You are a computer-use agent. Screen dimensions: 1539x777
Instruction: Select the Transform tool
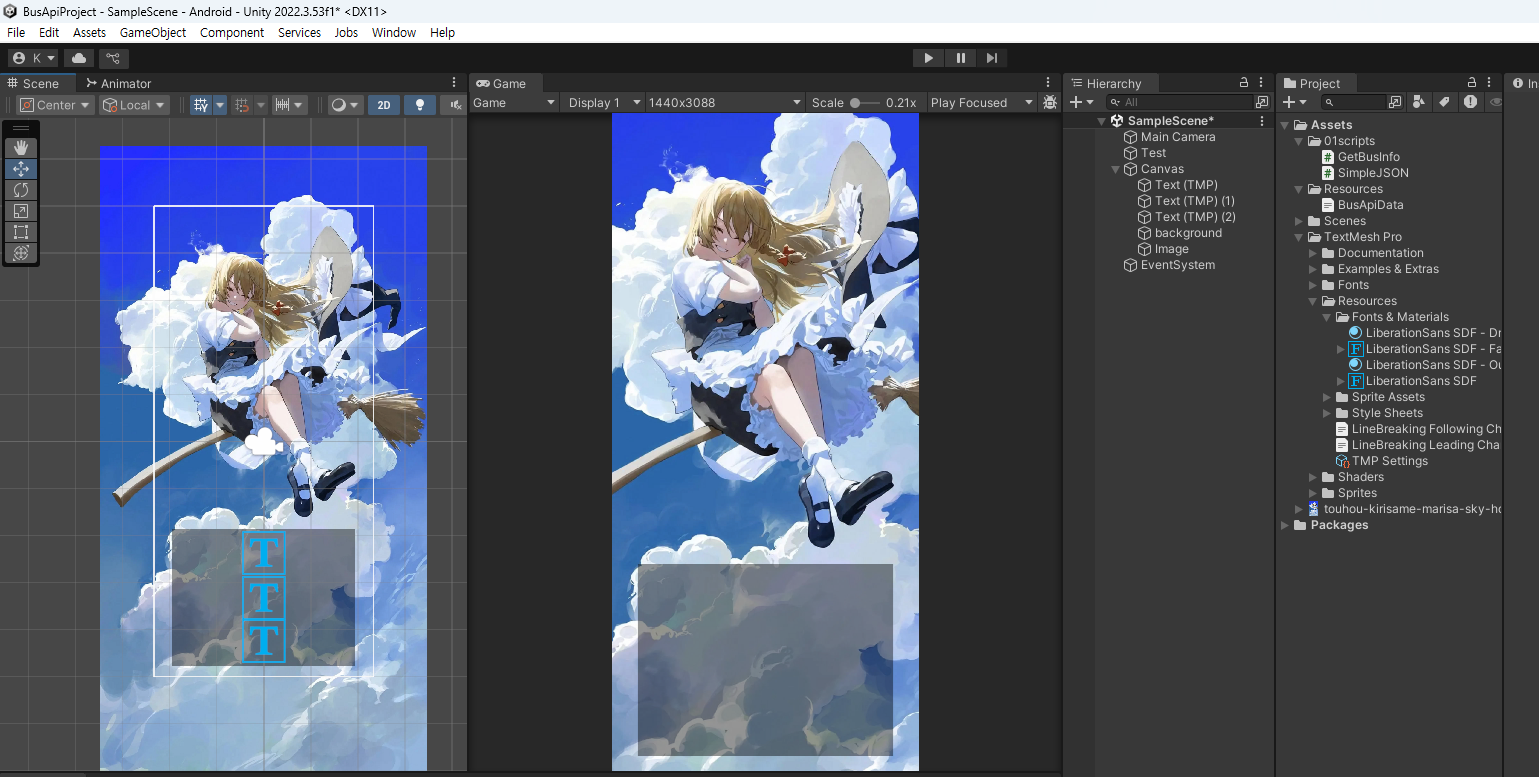tap(21, 253)
